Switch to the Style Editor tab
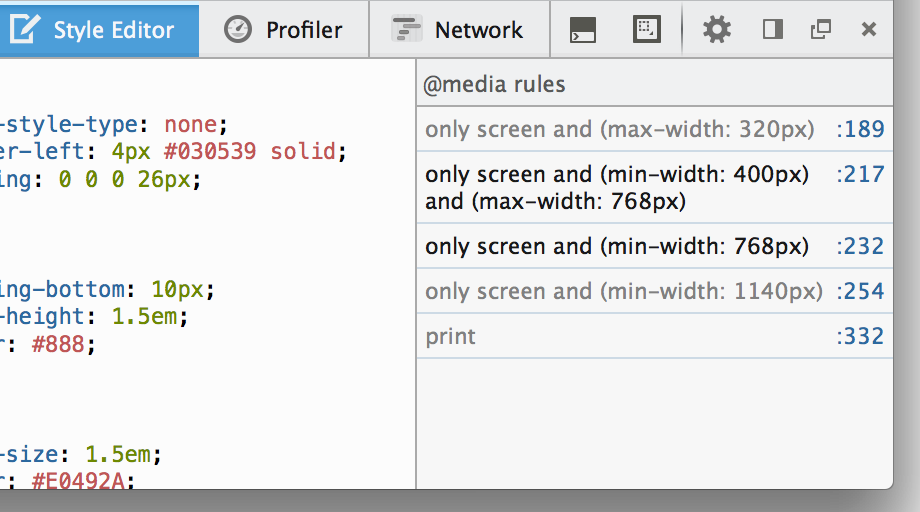This screenshot has width=920, height=512. click(98, 30)
